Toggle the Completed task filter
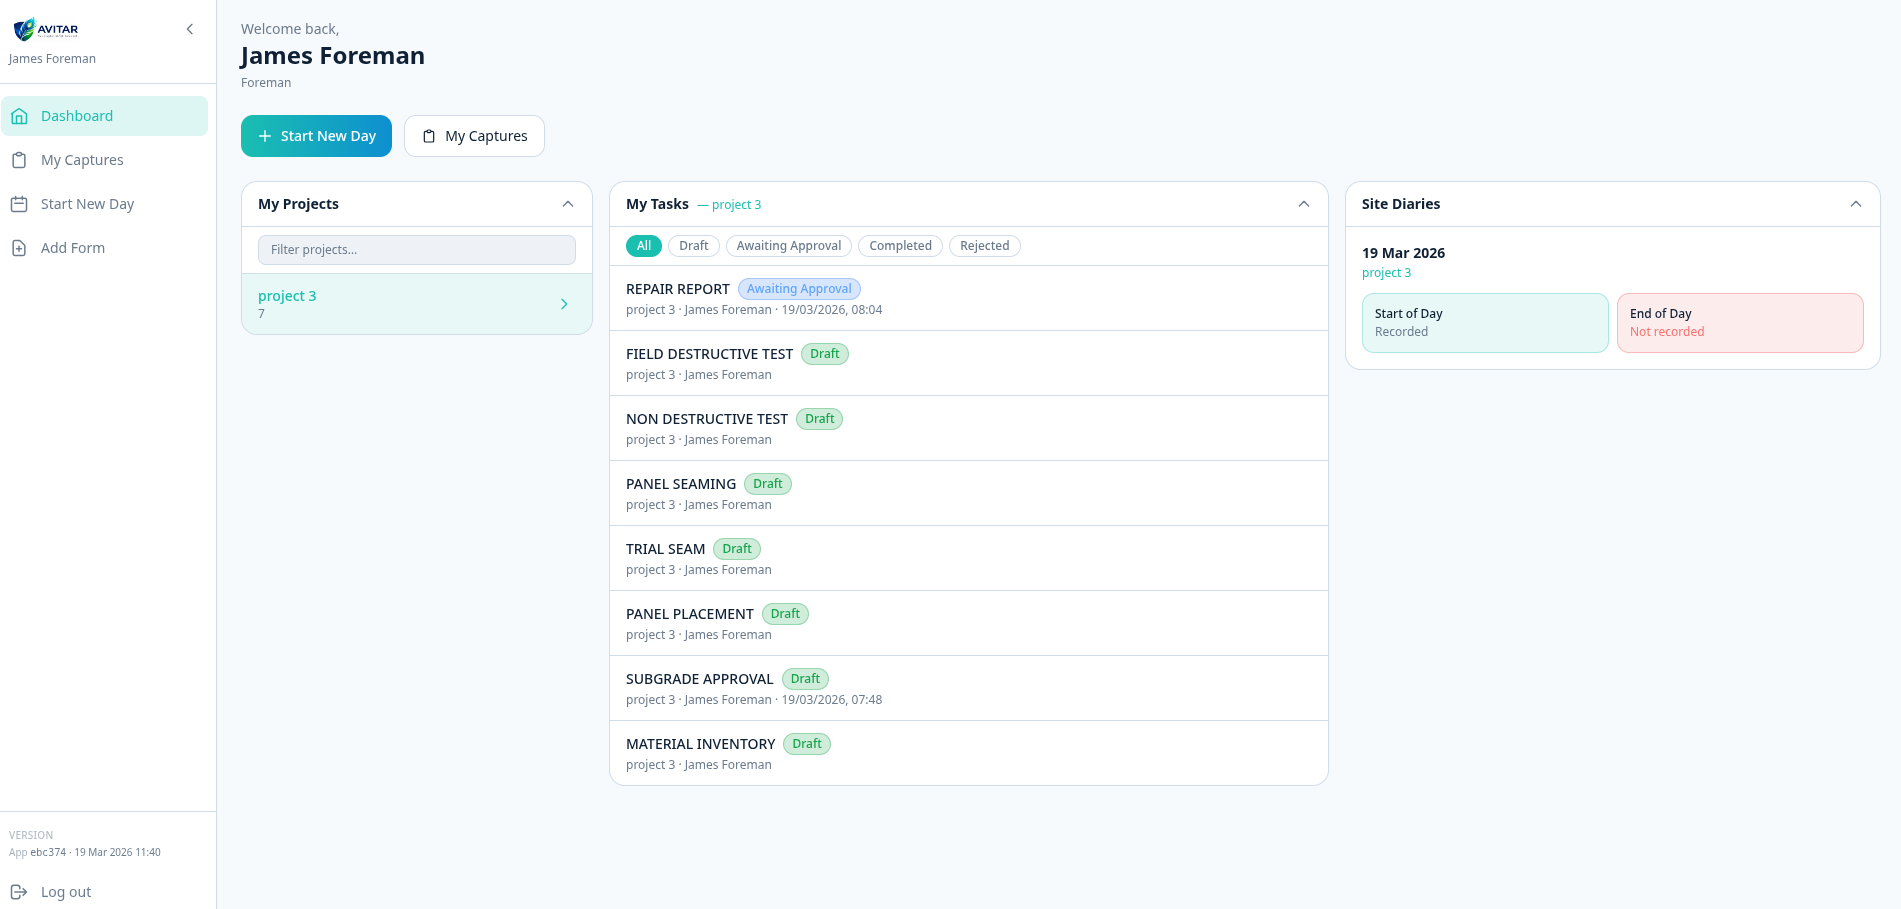This screenshot has height=909, width=1901. click(x=899, y=245)
